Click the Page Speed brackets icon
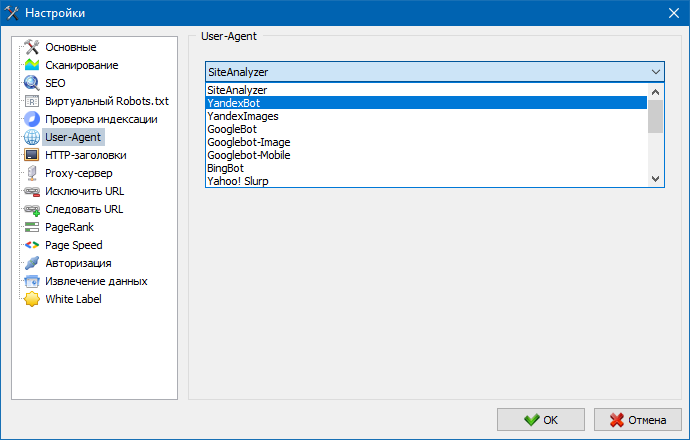This screenshot has height=440, width=690. [x=32, y=245]
